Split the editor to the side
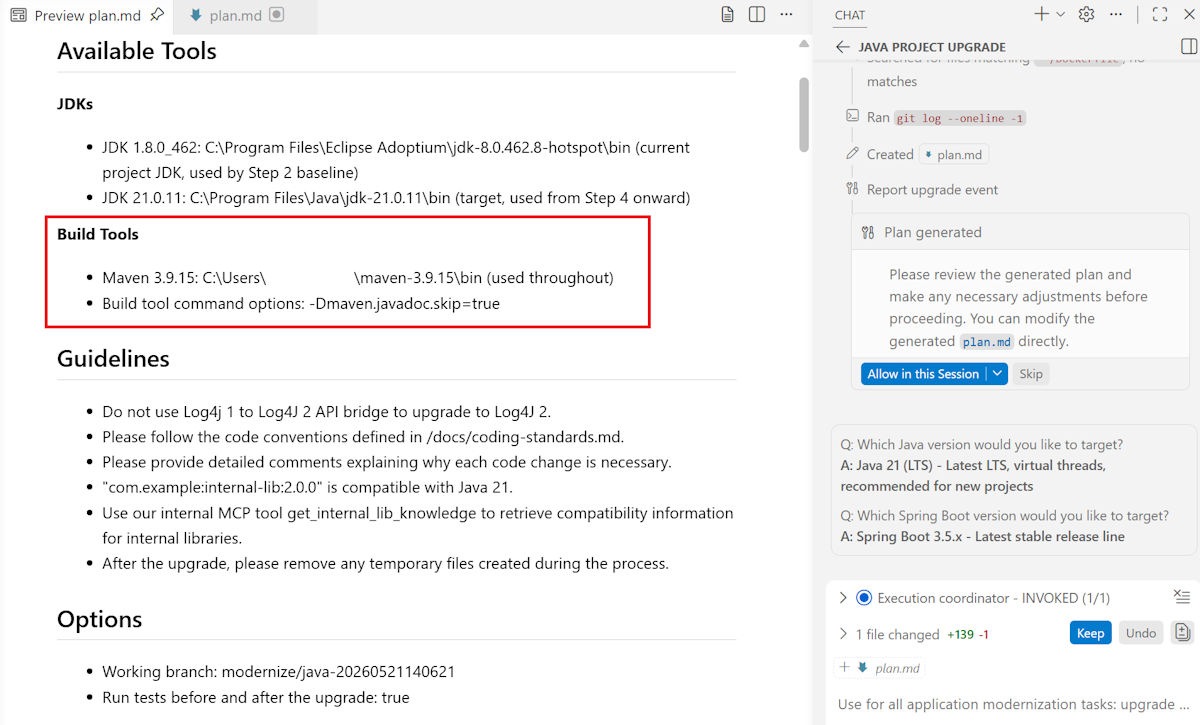 (757, 15)
